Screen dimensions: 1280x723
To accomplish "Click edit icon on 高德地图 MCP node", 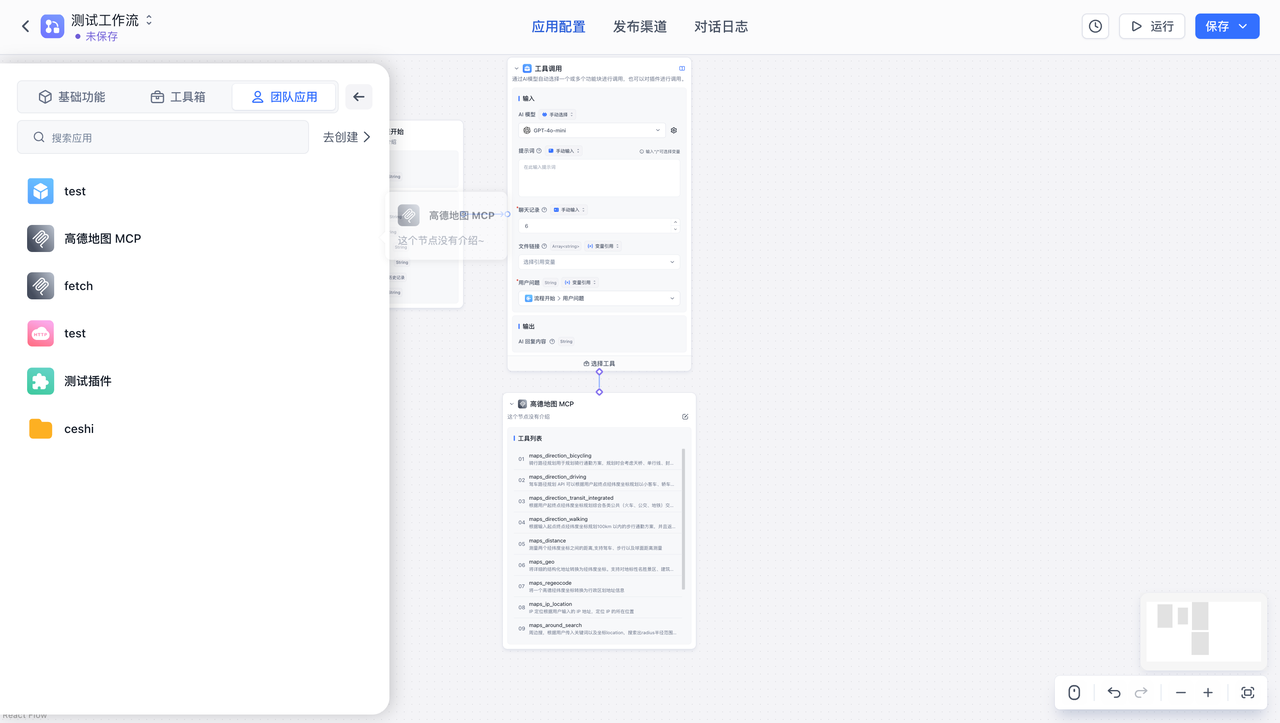I will coord(685,417).
